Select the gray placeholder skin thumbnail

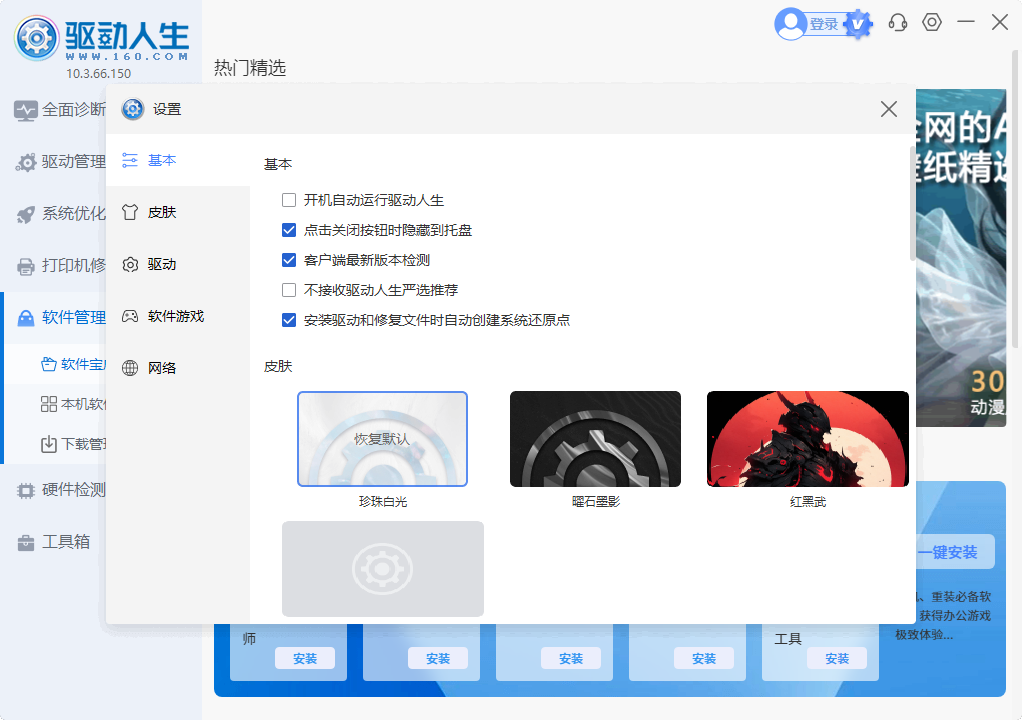pos(383,569)
